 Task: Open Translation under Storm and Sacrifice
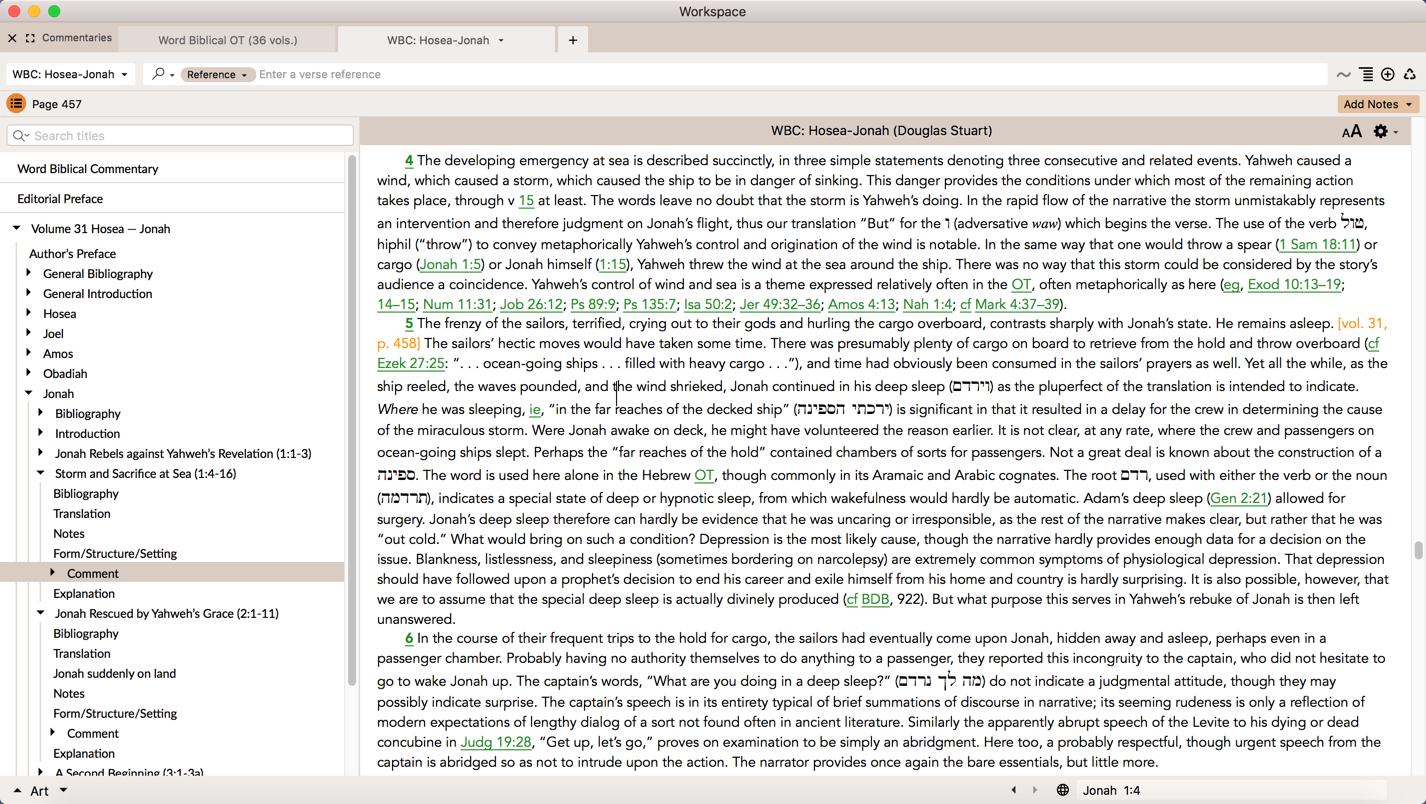82,514
